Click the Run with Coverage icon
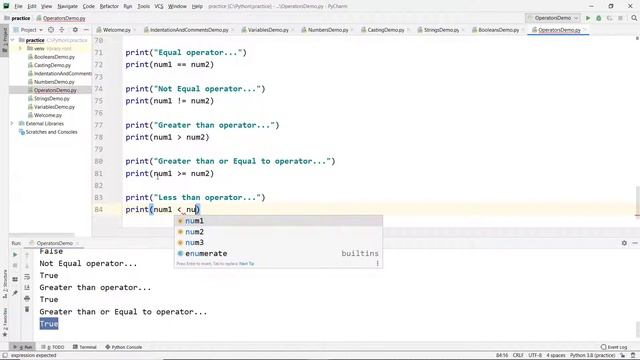This screenshot has width=640, height=360. 609,18
